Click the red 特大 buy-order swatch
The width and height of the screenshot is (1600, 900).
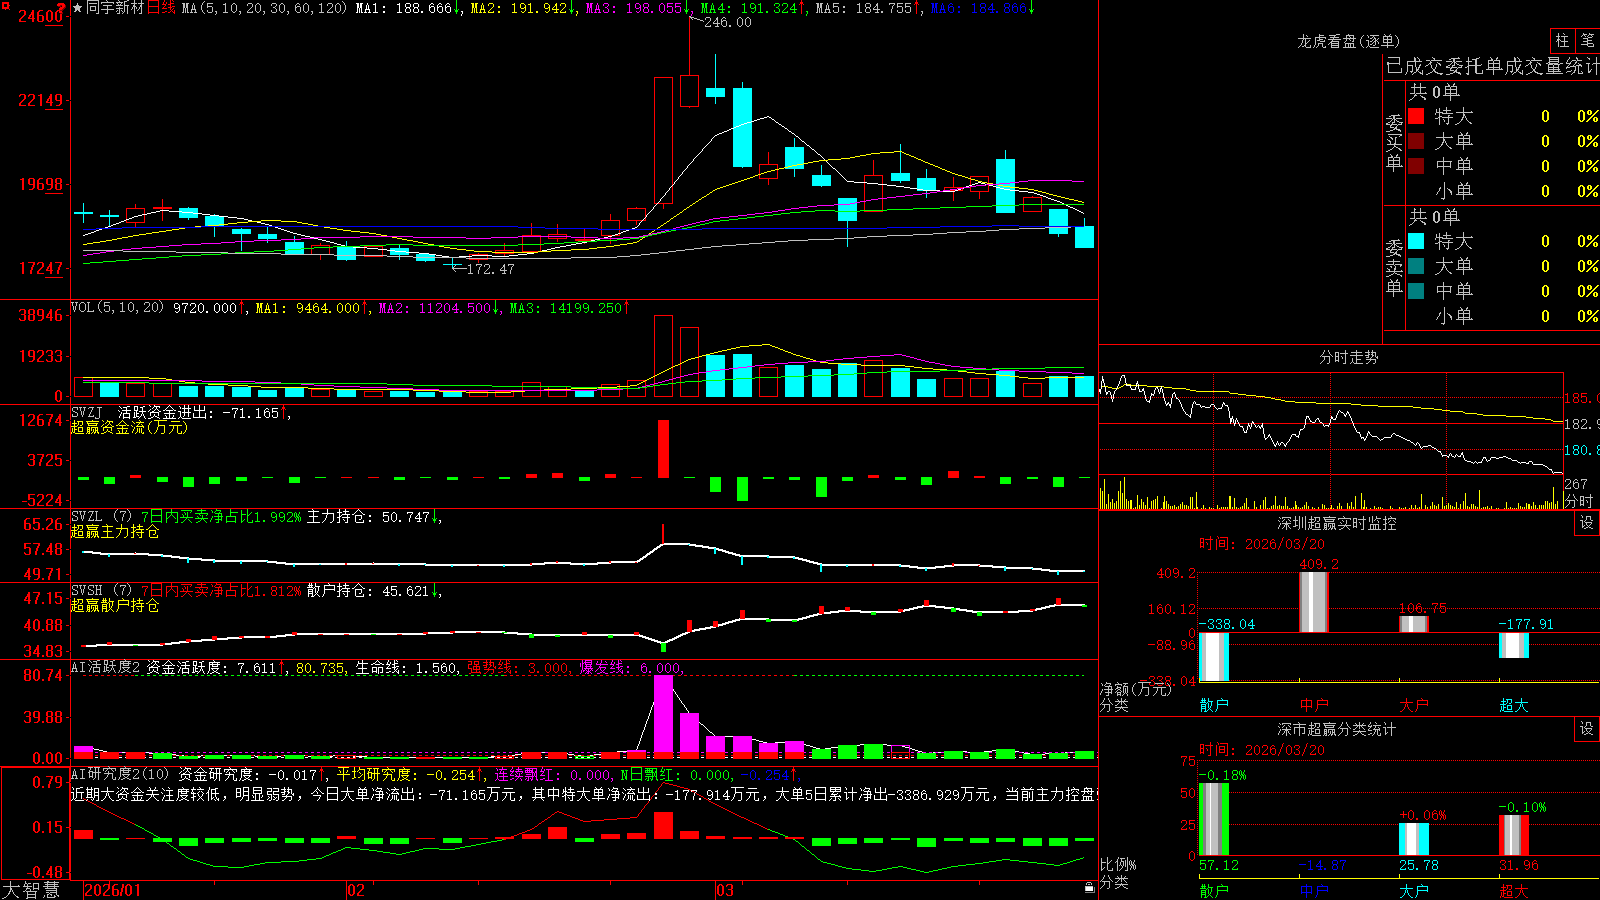1416,116
